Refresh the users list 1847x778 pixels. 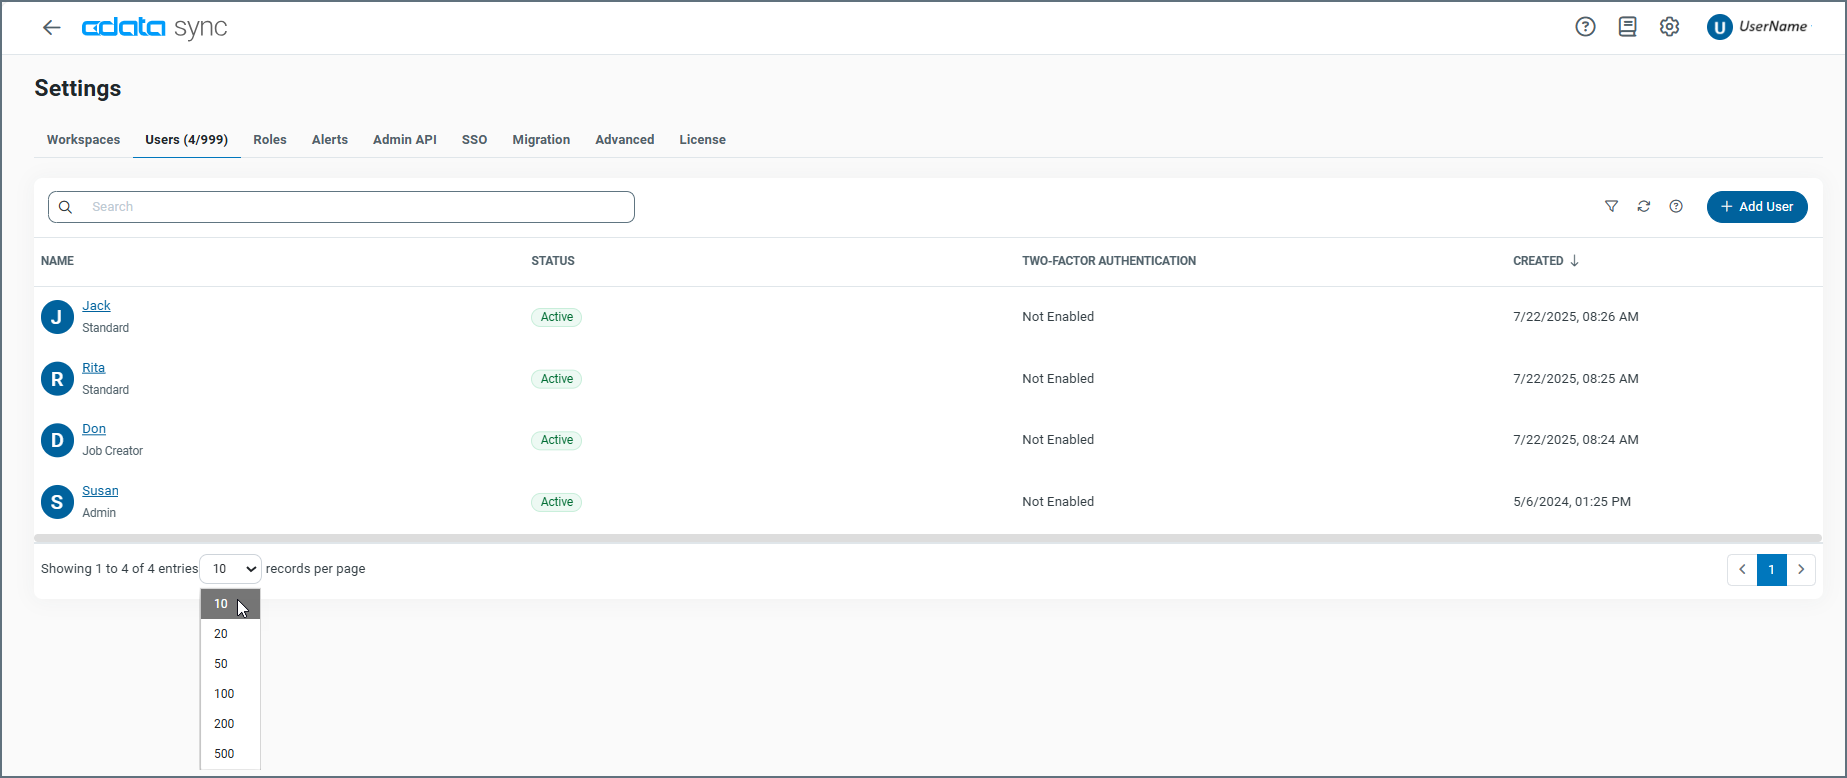(1643, 207)
